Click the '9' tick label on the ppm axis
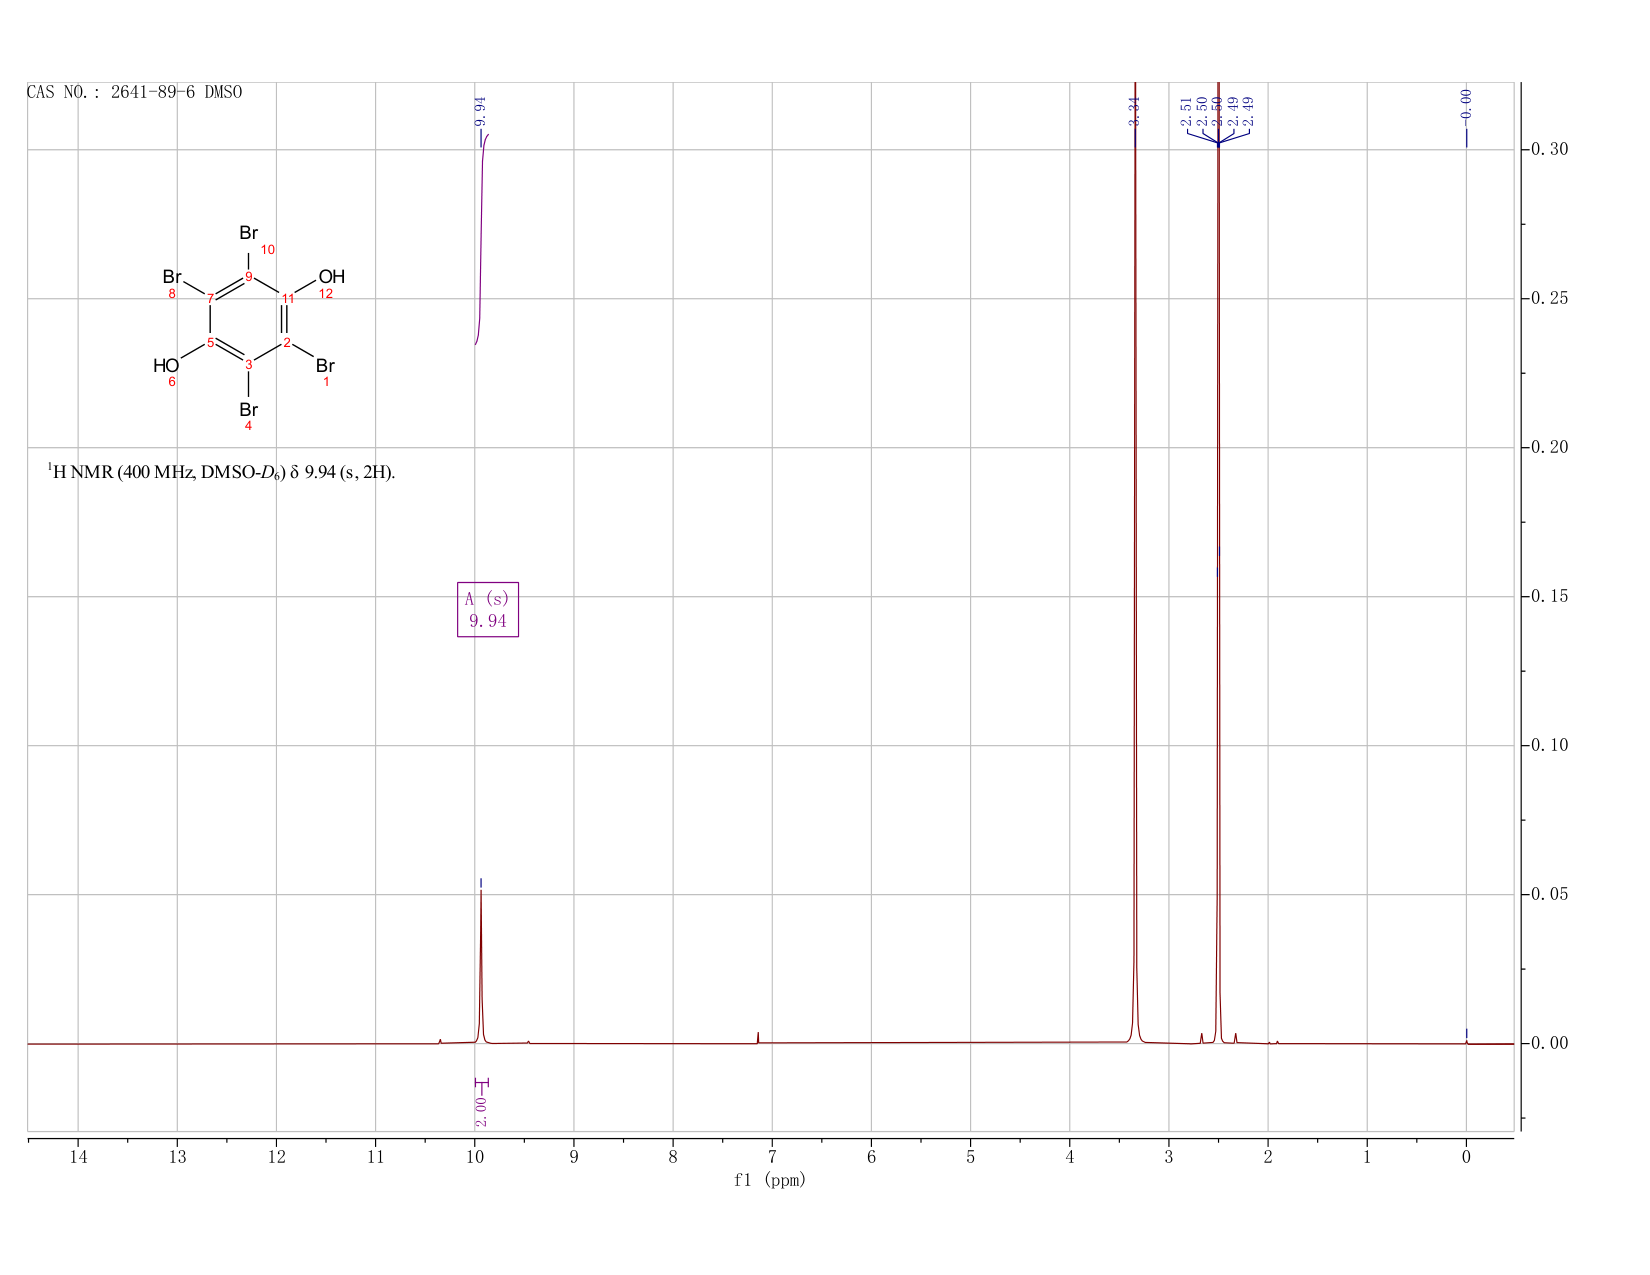Screen dimensions: 1650x1275 [x=574, y=1157]
